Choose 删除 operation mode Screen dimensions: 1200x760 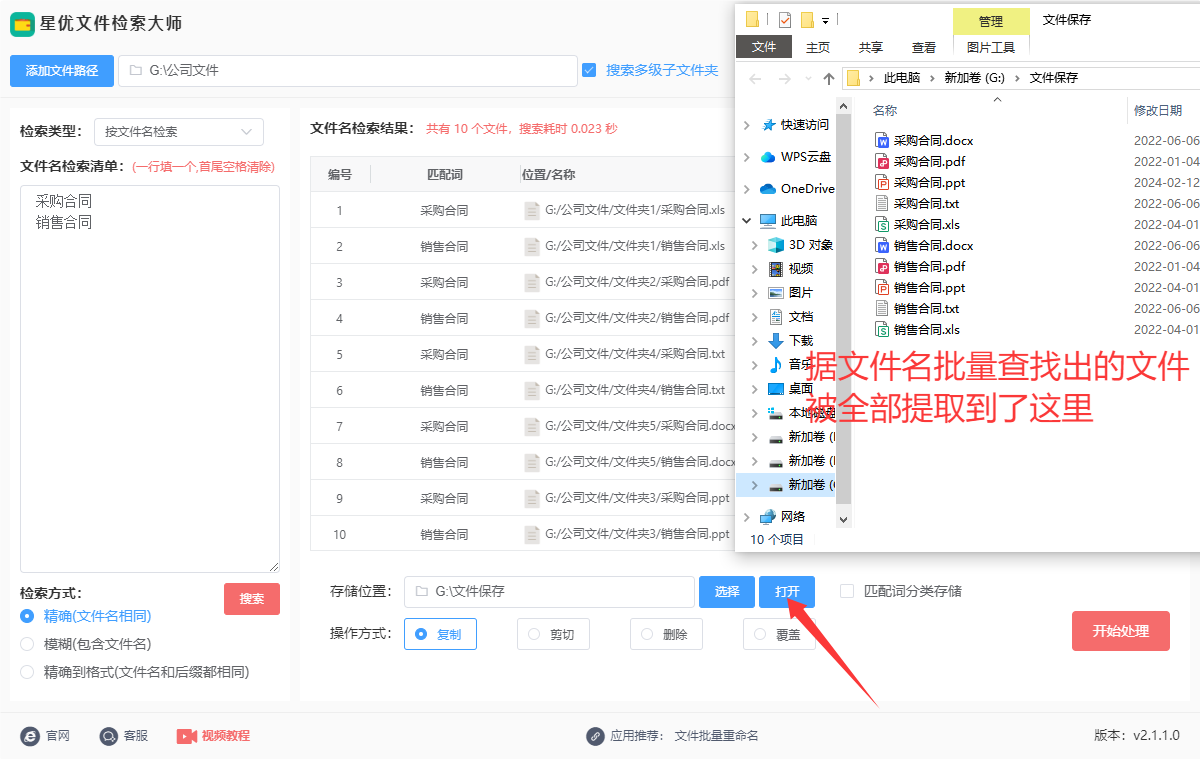(666, 634)
